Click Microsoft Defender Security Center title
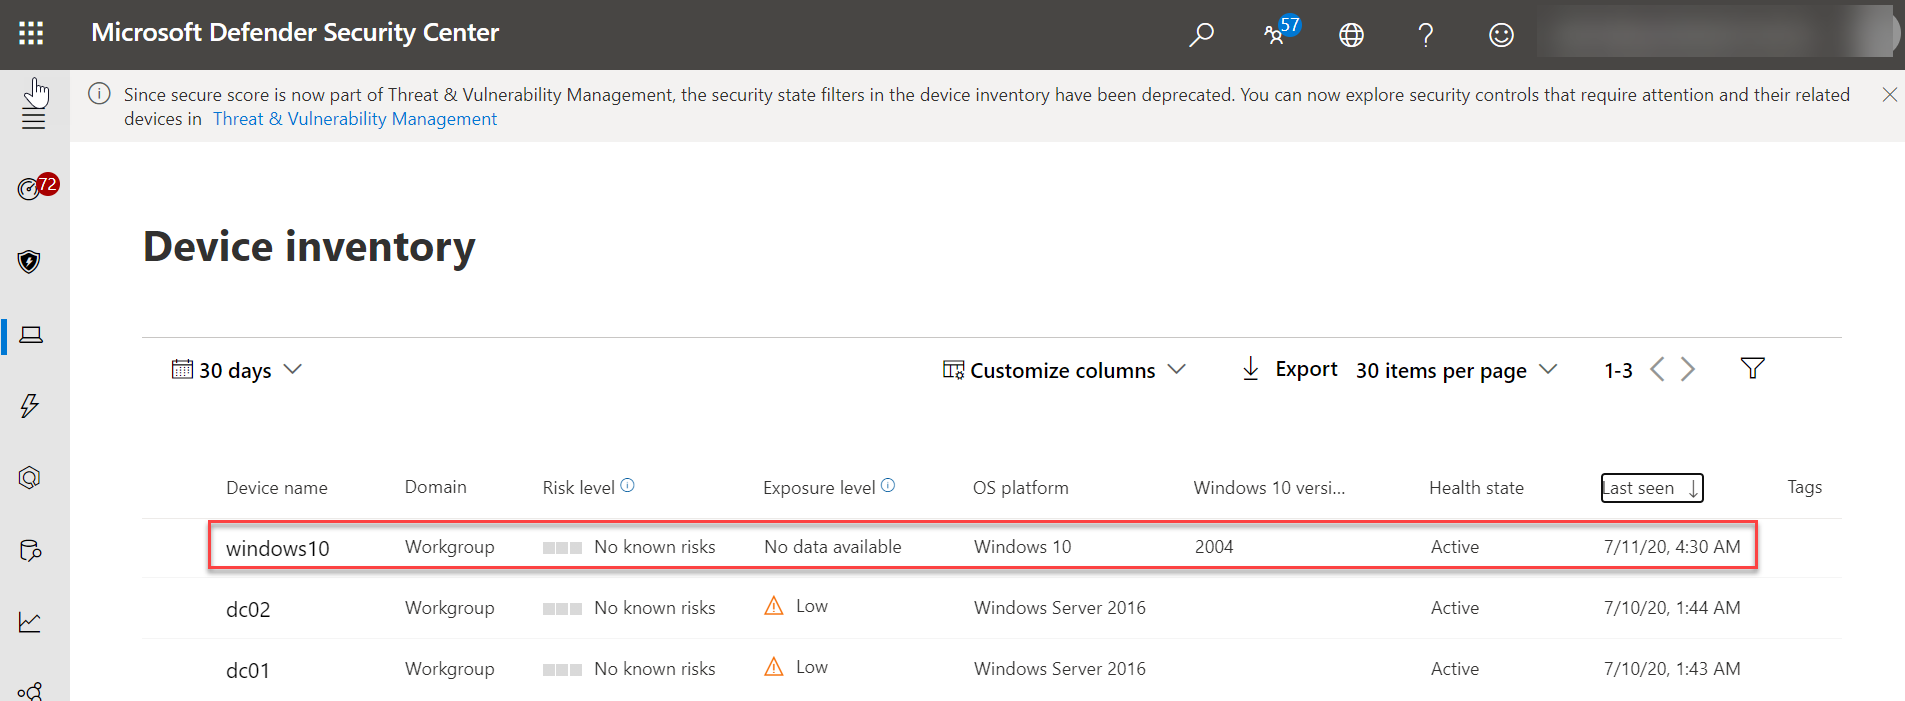Viewport: 1905px width, 701px height. [295, 33]
